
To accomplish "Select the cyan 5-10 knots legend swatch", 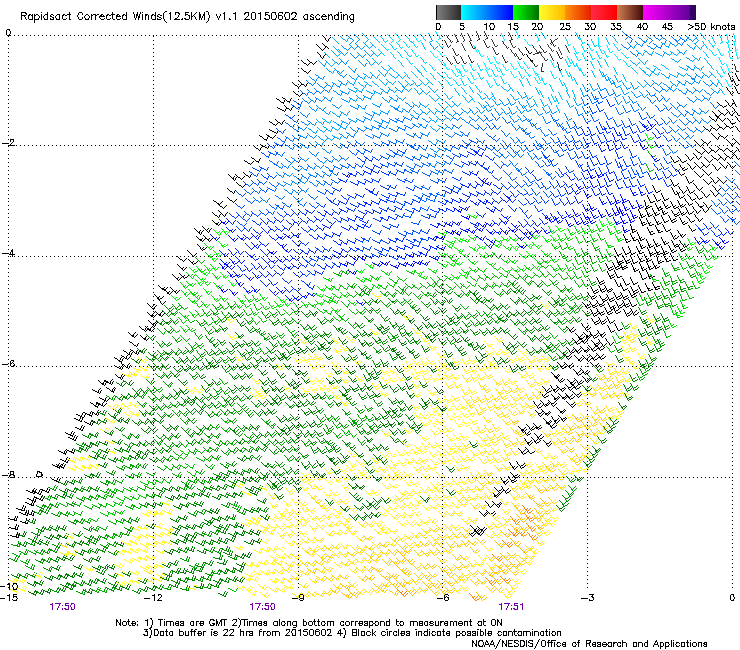I will click(x=474, y=12).
